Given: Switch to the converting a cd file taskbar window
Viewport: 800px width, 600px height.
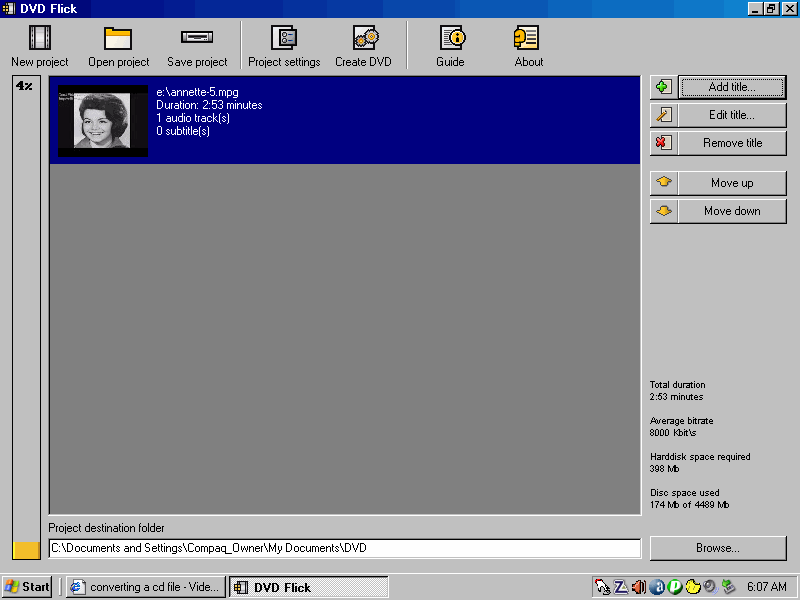Looking at the screenshot, I should (145, 587).
